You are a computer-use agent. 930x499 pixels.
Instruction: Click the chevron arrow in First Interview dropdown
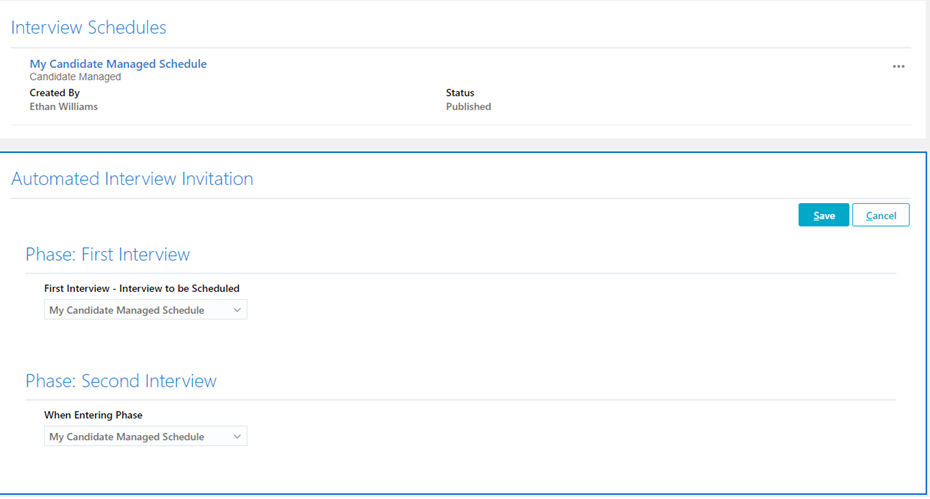[x=237, y=310]
